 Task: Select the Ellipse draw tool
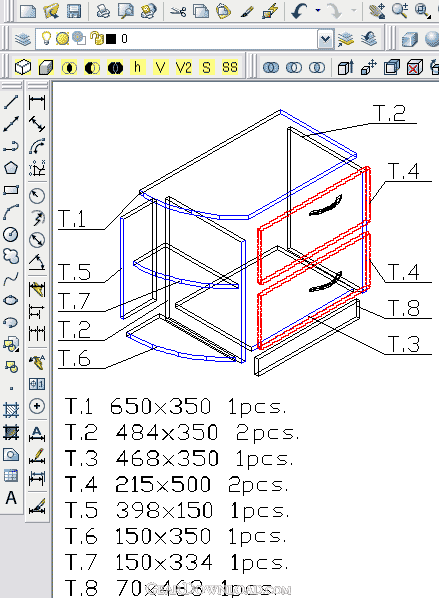click(11, 300)
